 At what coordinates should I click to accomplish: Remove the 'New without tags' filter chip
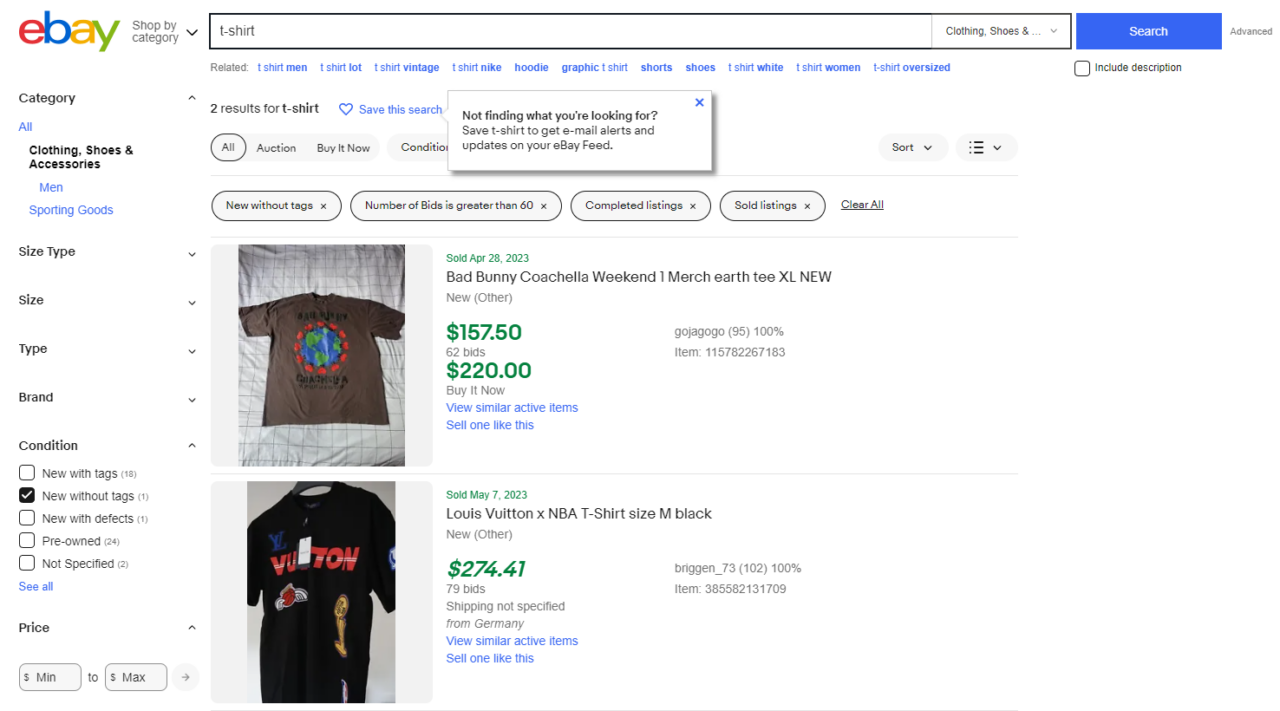tap(323, 205)
